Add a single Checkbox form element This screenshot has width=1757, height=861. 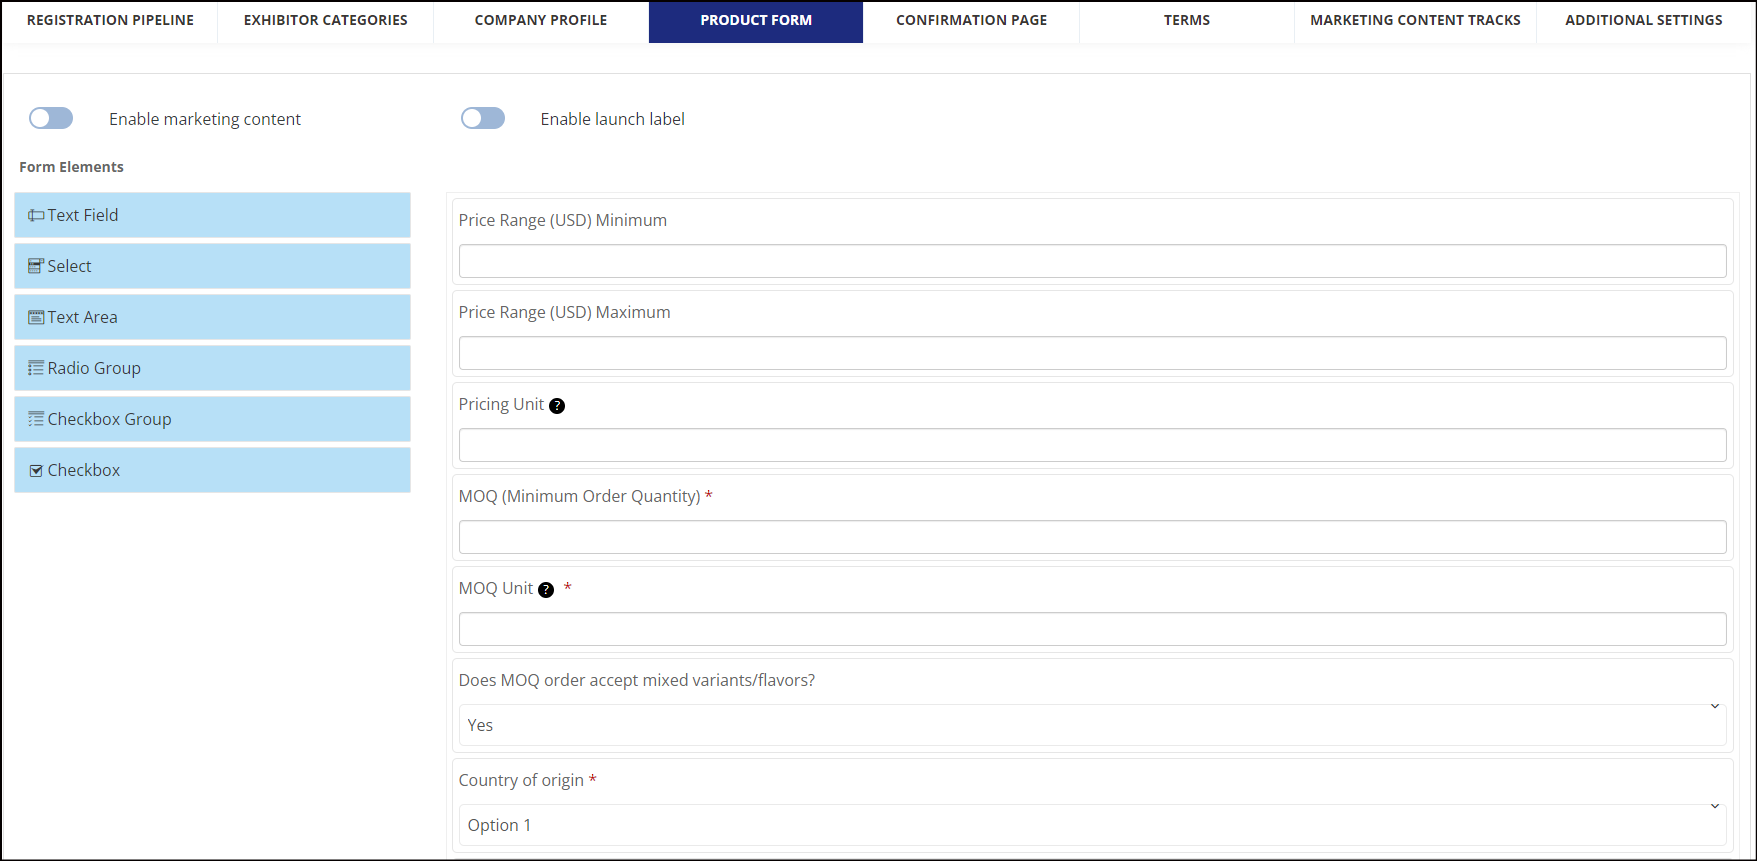coord(212,470)
